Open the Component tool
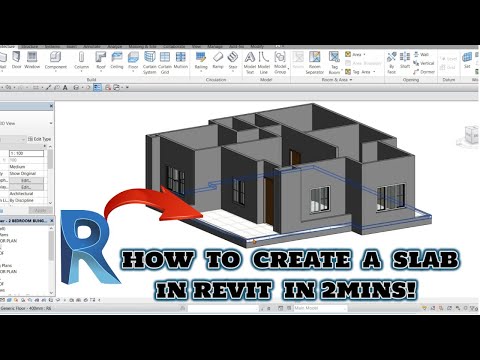The height and width of the screenshot is (360, 480). point(56,61)
